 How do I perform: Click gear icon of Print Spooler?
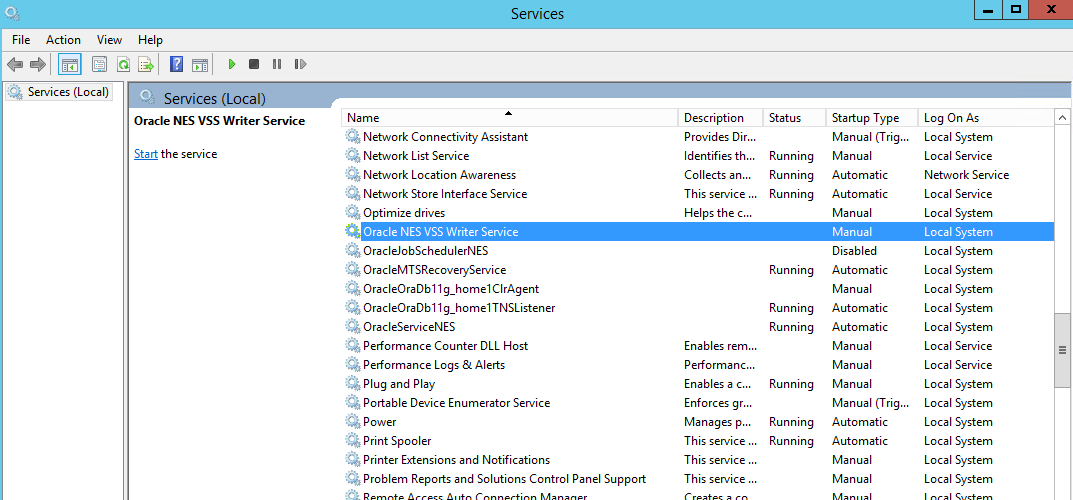pyautogui.click(x=352, y=440)
